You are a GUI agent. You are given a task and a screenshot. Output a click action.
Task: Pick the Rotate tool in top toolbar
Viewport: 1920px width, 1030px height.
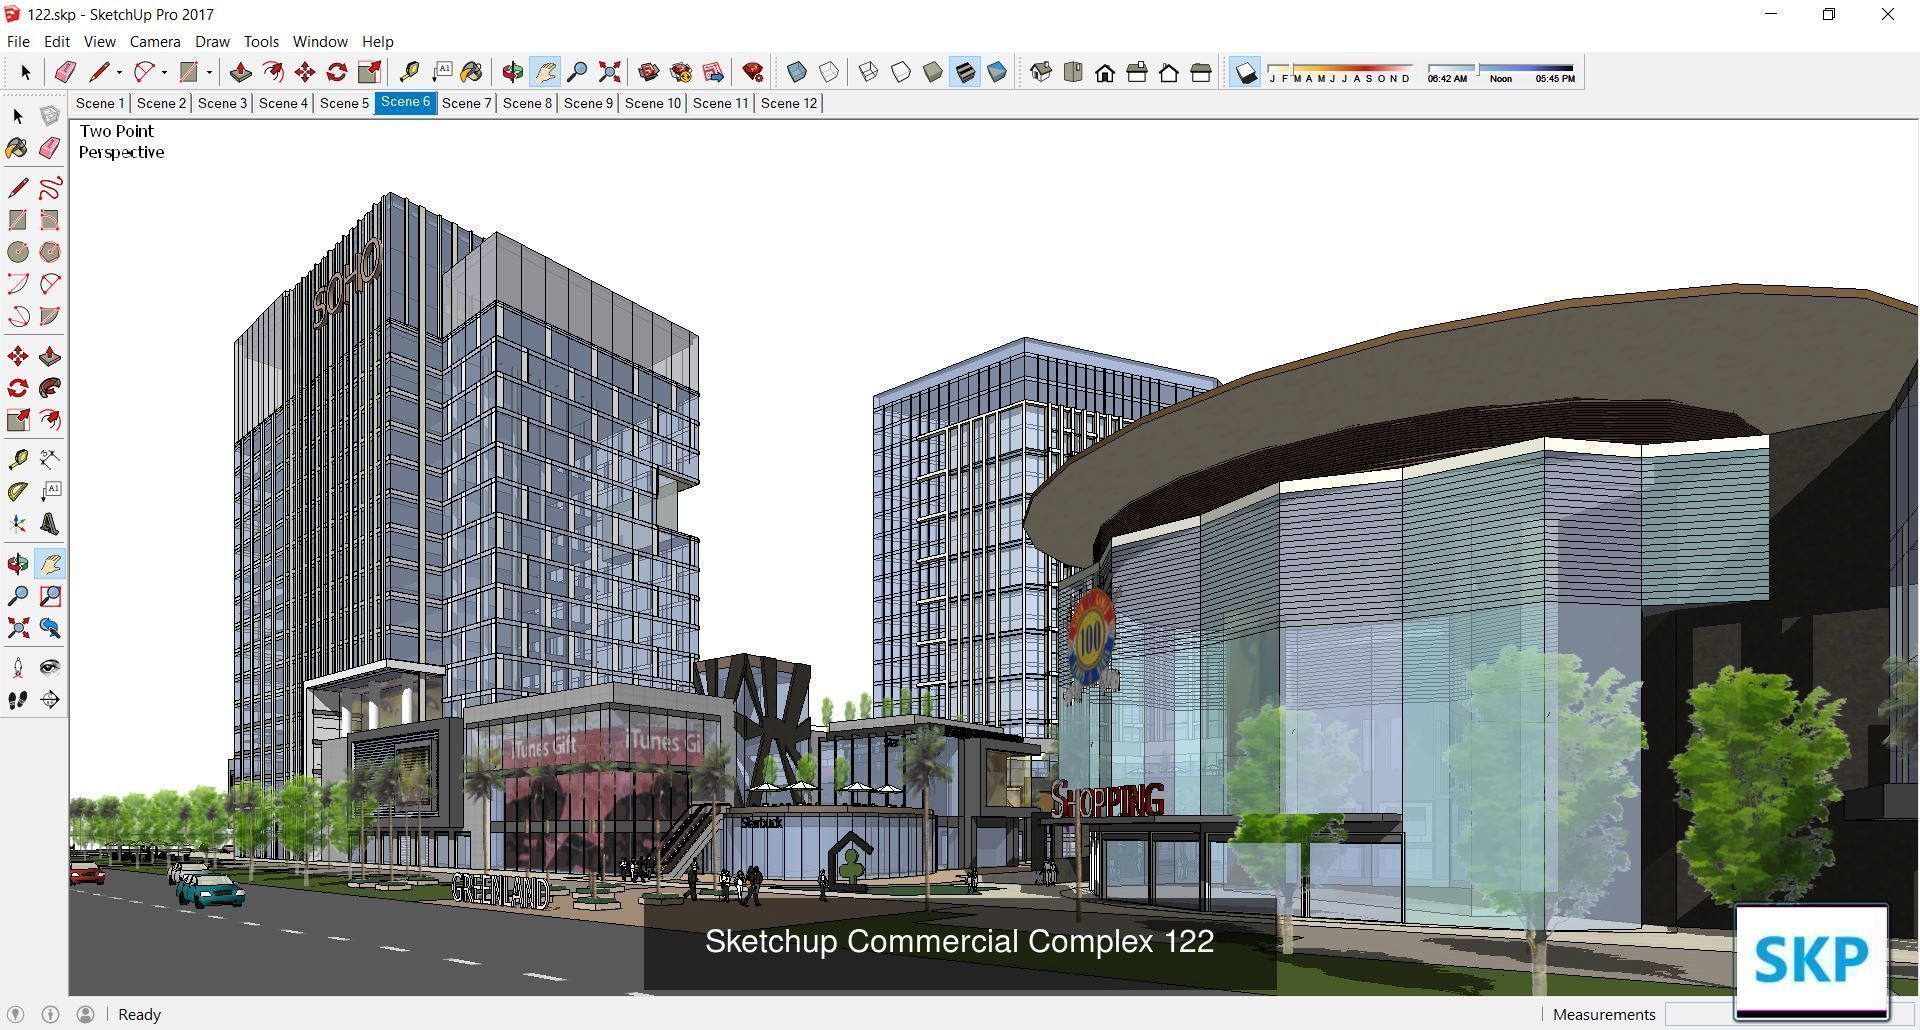[337, 72]
